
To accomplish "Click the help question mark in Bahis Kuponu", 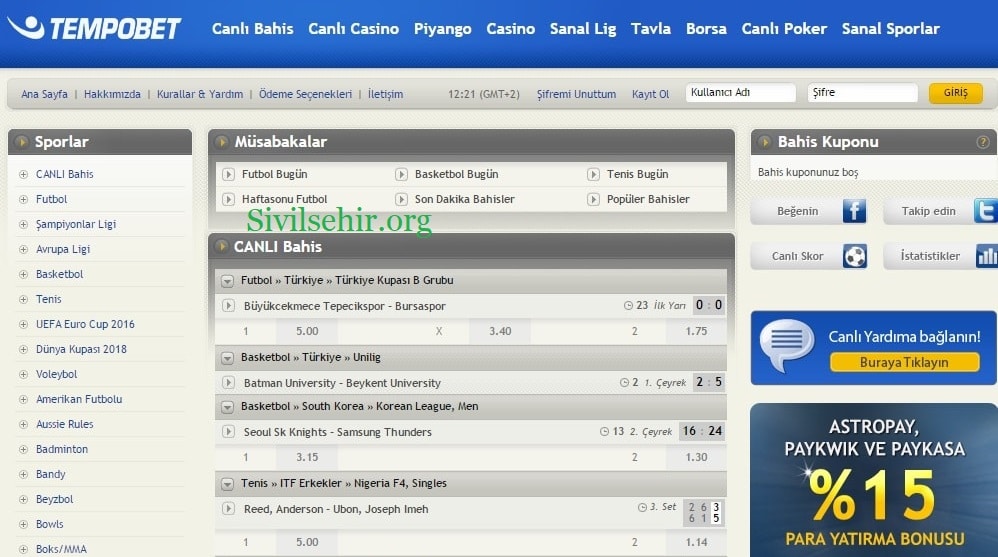I will 983,142.
